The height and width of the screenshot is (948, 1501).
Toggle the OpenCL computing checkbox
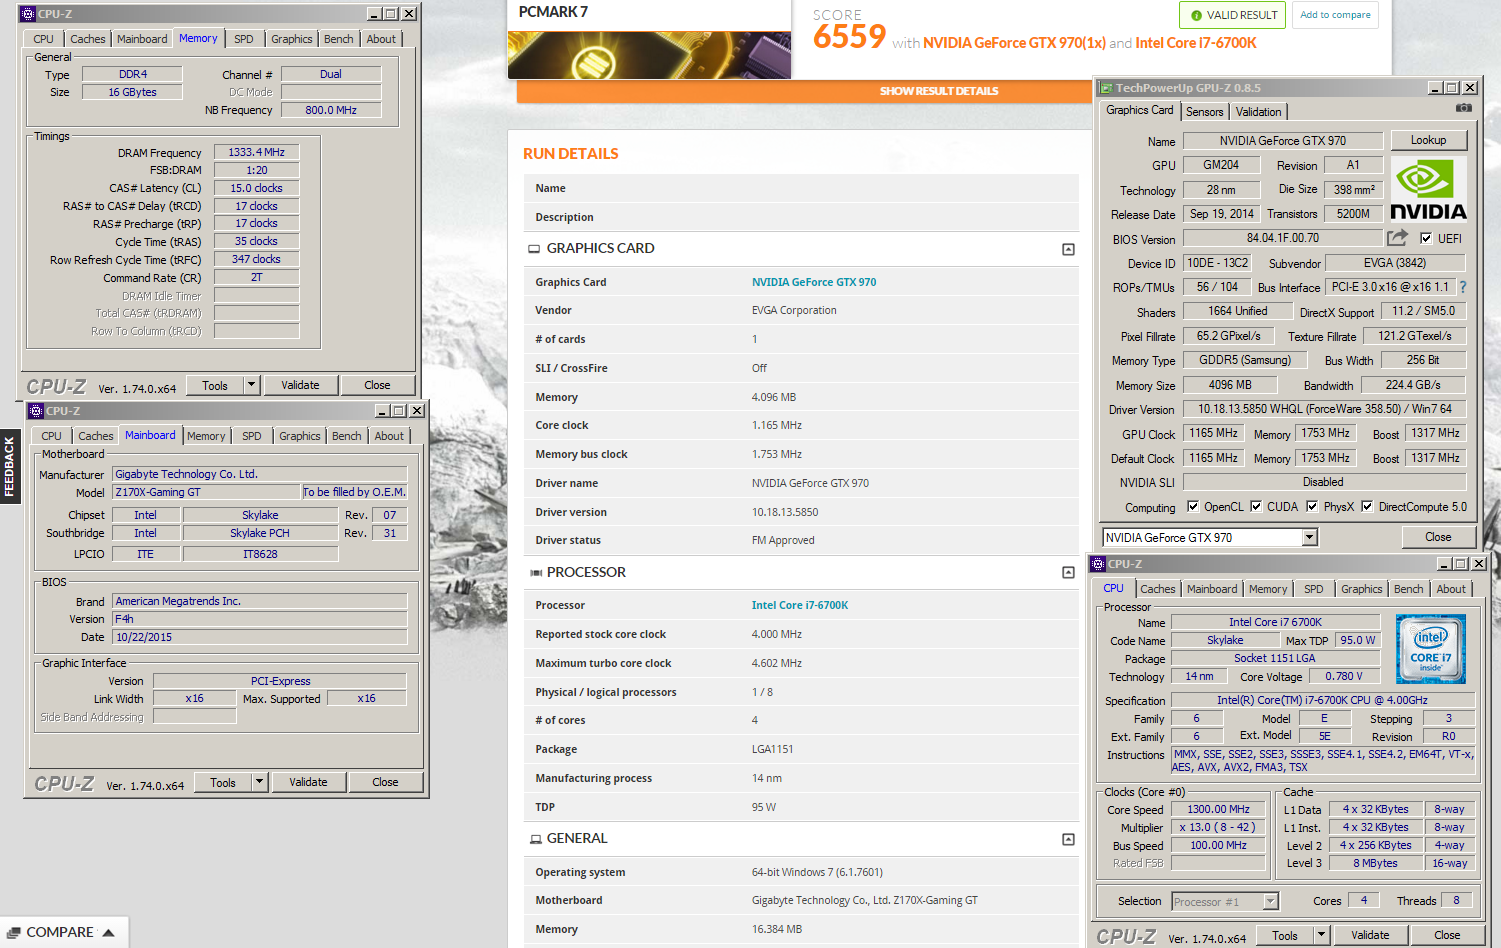coord(1192,506)
